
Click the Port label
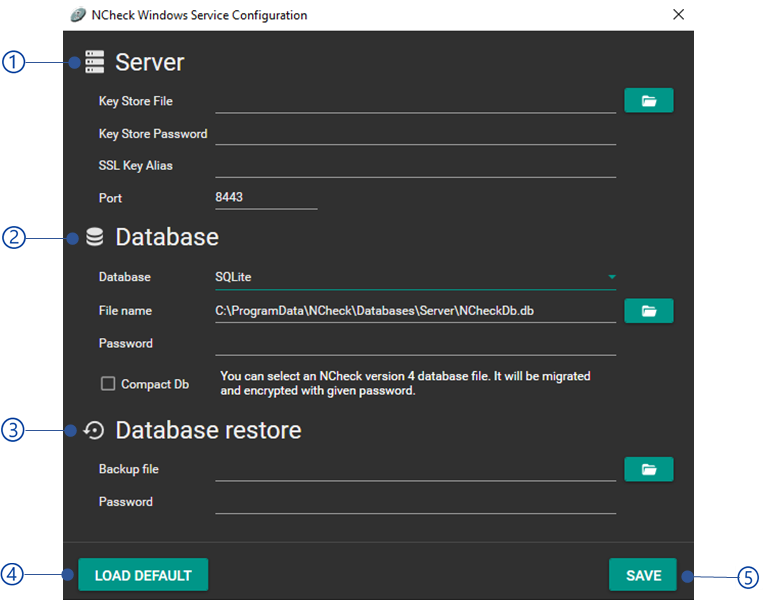pyautogui.click(x=110, y=198)
